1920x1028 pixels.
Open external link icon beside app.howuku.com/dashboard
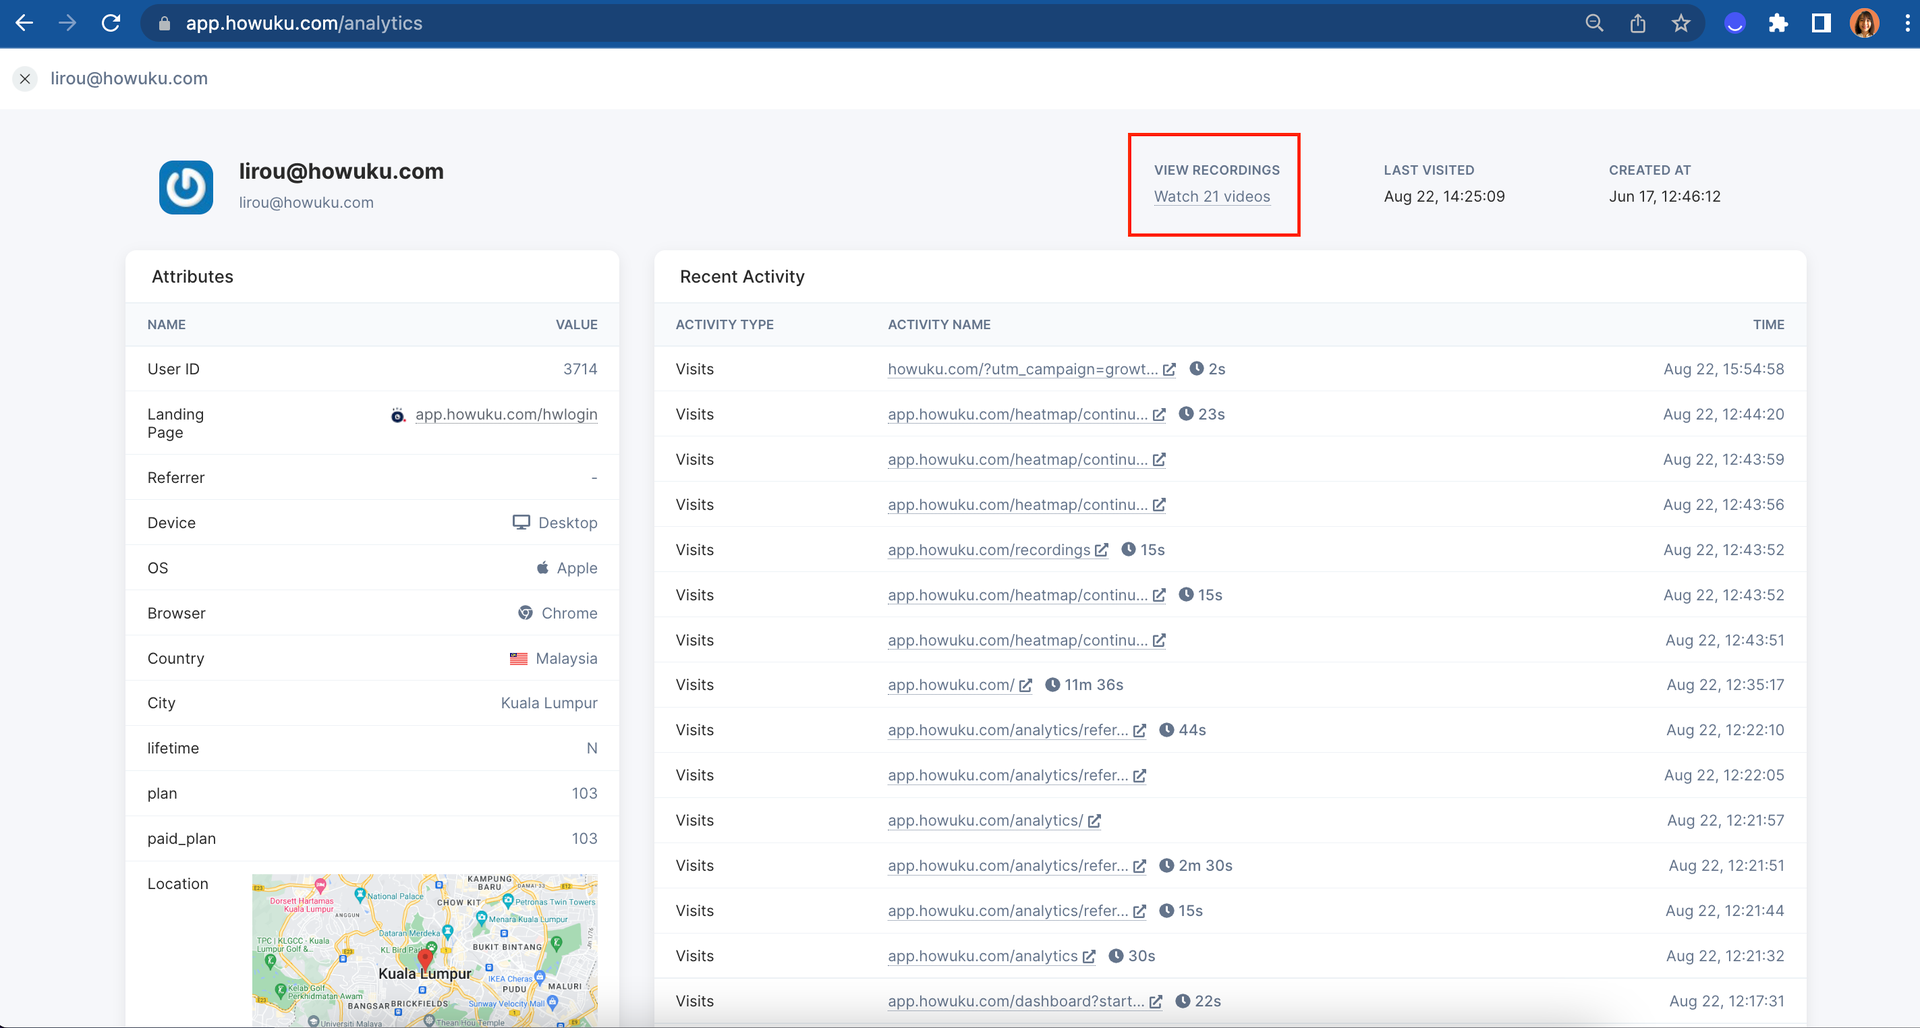(1155, 1002)
